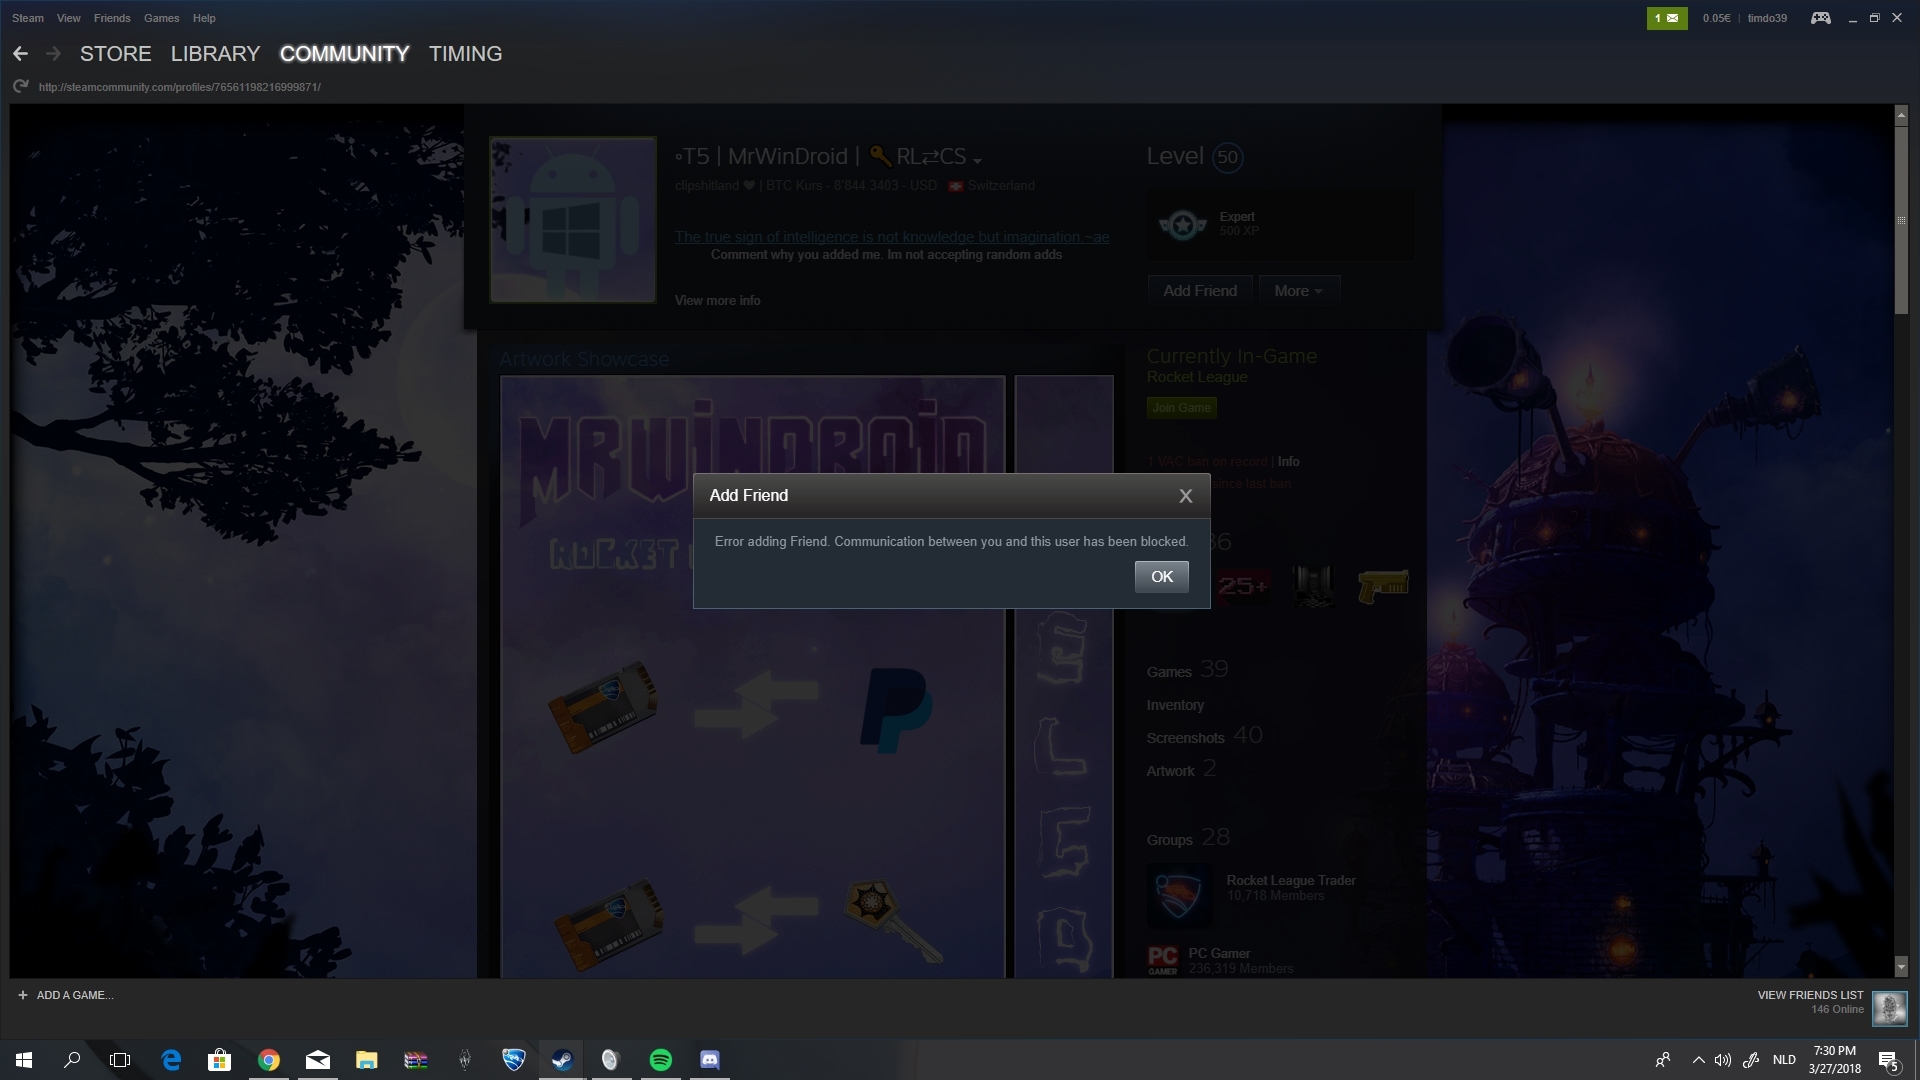Open the Windows Action Center notifications
This screenshot has height=1080, width=1920.
(1888, 1060)
